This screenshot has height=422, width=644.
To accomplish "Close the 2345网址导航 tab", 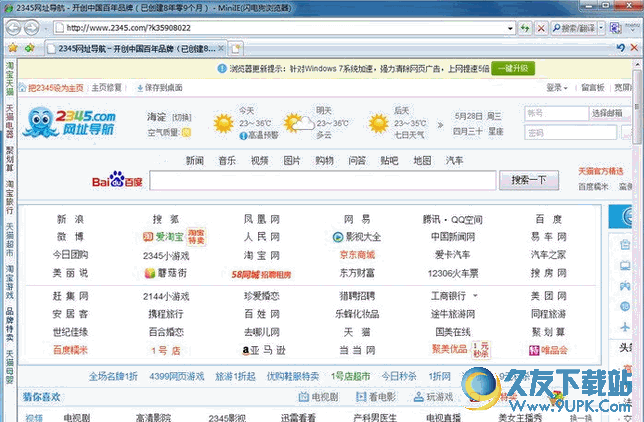I will (221, 48).
